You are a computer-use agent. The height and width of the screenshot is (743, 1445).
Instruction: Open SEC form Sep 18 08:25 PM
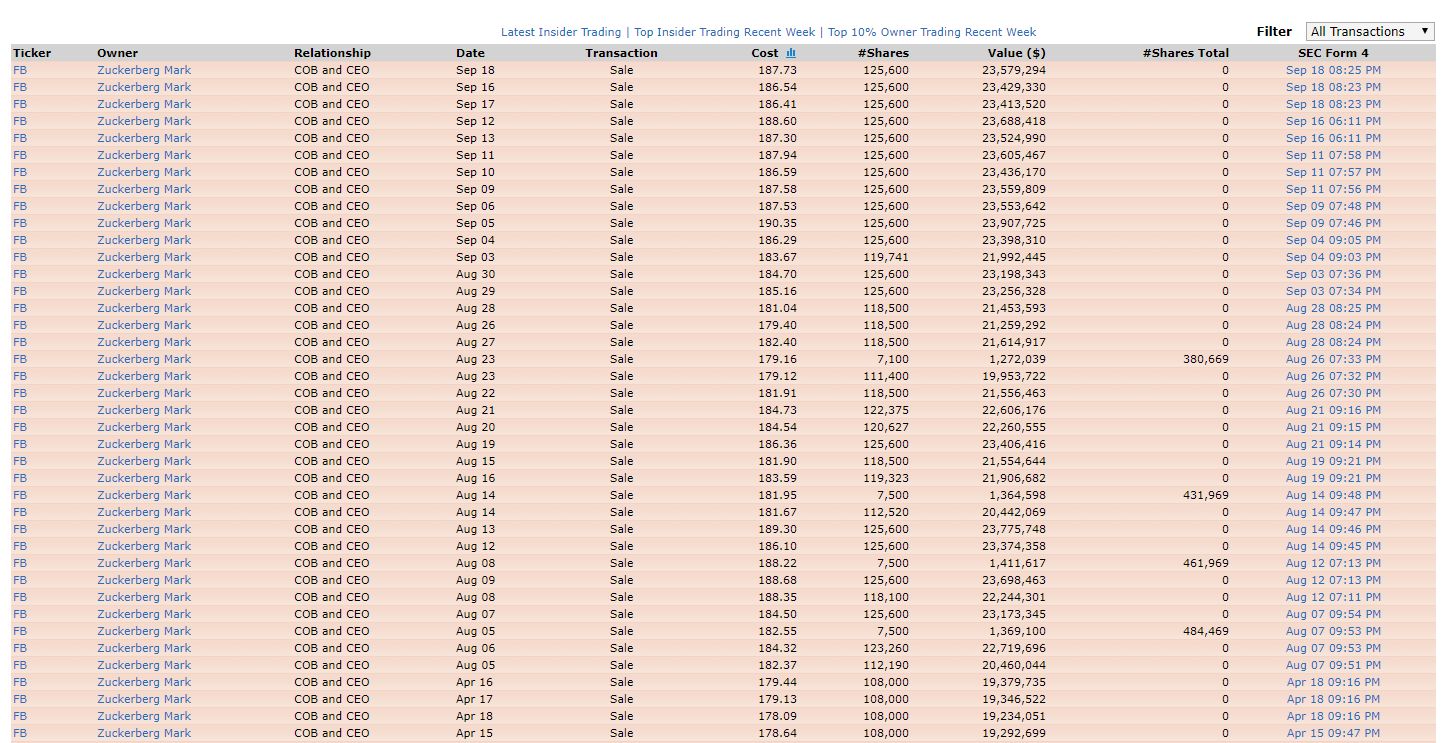[1333, 70]
